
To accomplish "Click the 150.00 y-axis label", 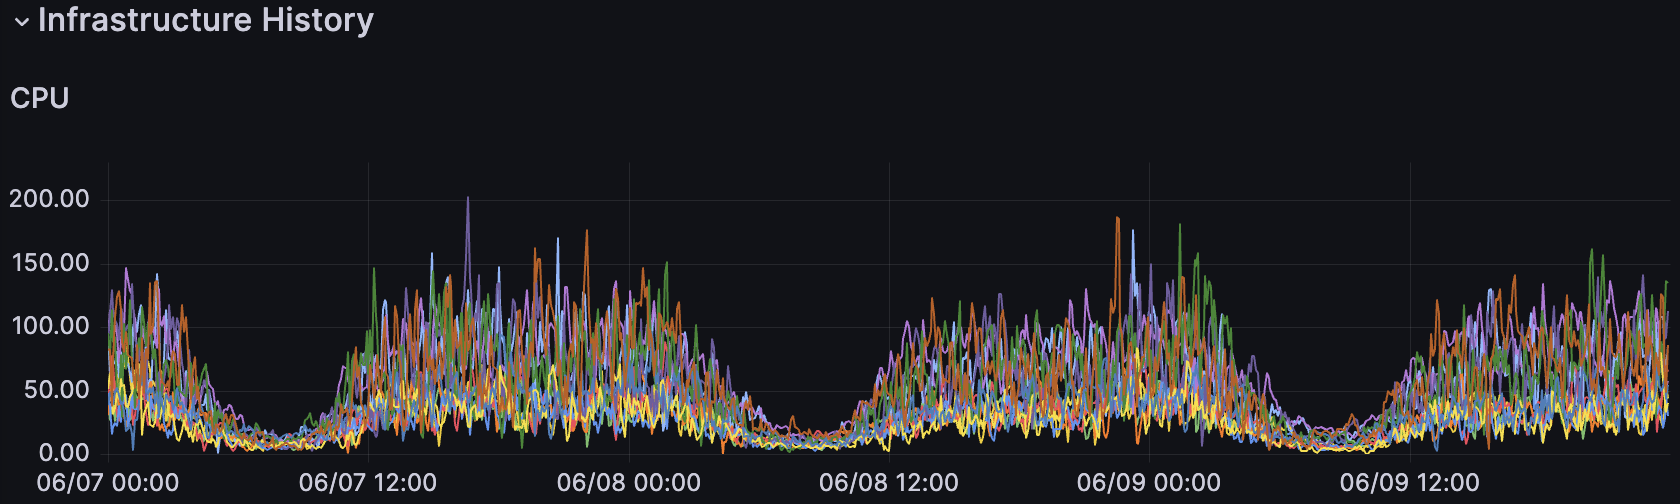I will (50, 263).
